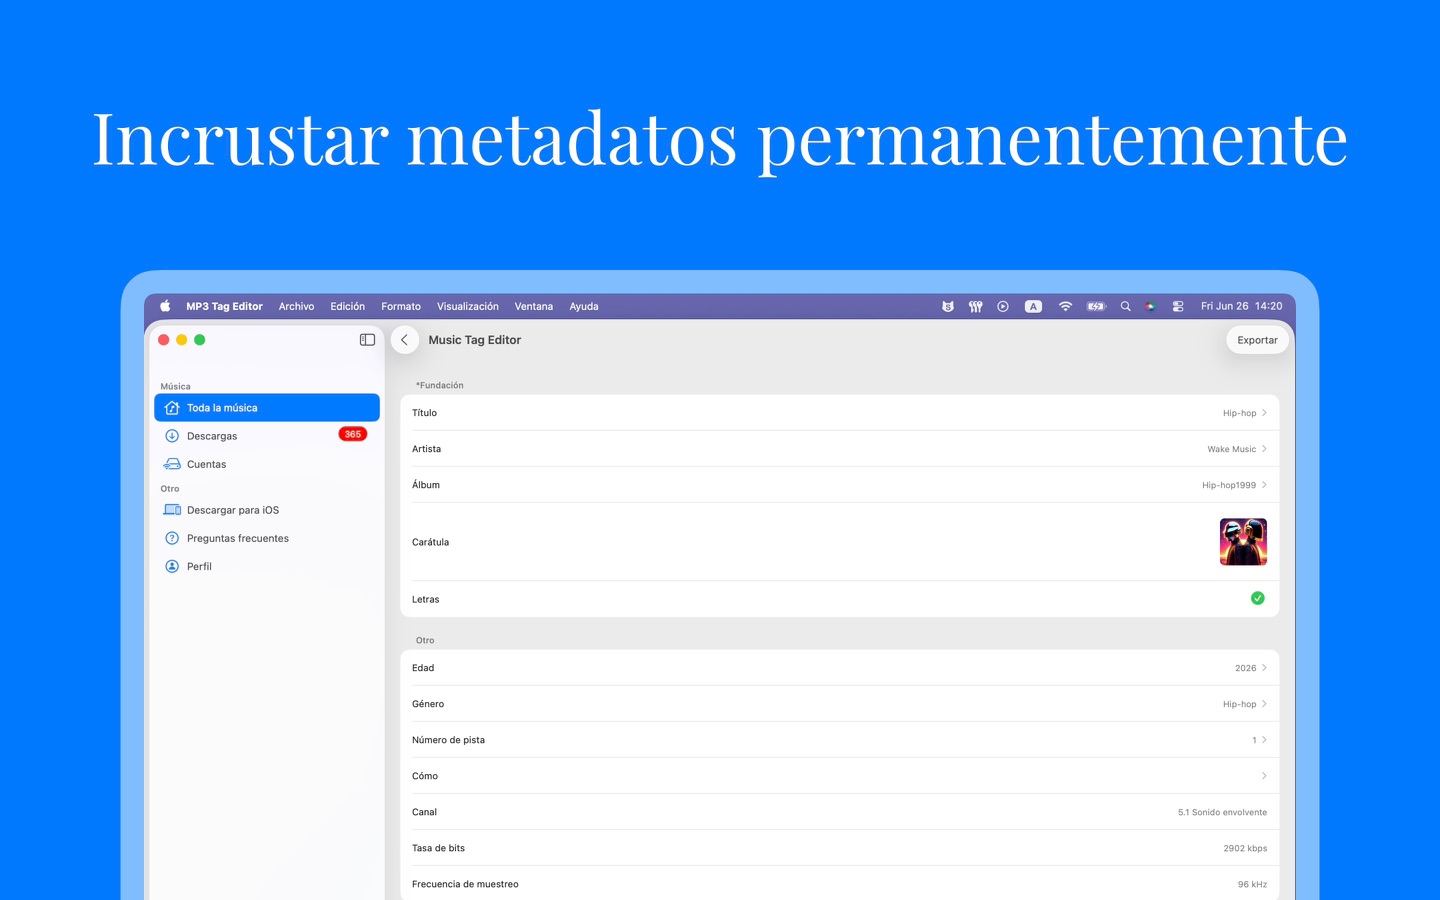Click the house icon beside Toda la música
This screenshot has width=1440, height=900.
click(x=172, y=408)
